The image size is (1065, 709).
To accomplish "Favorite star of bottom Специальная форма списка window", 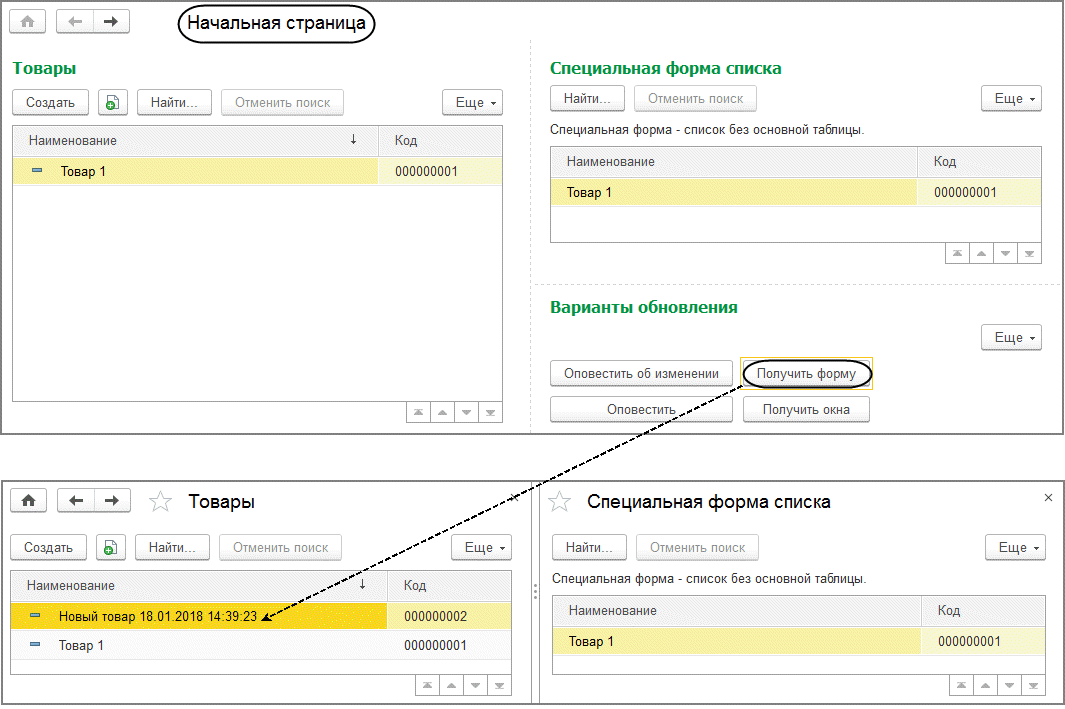I will coord(560,501).
